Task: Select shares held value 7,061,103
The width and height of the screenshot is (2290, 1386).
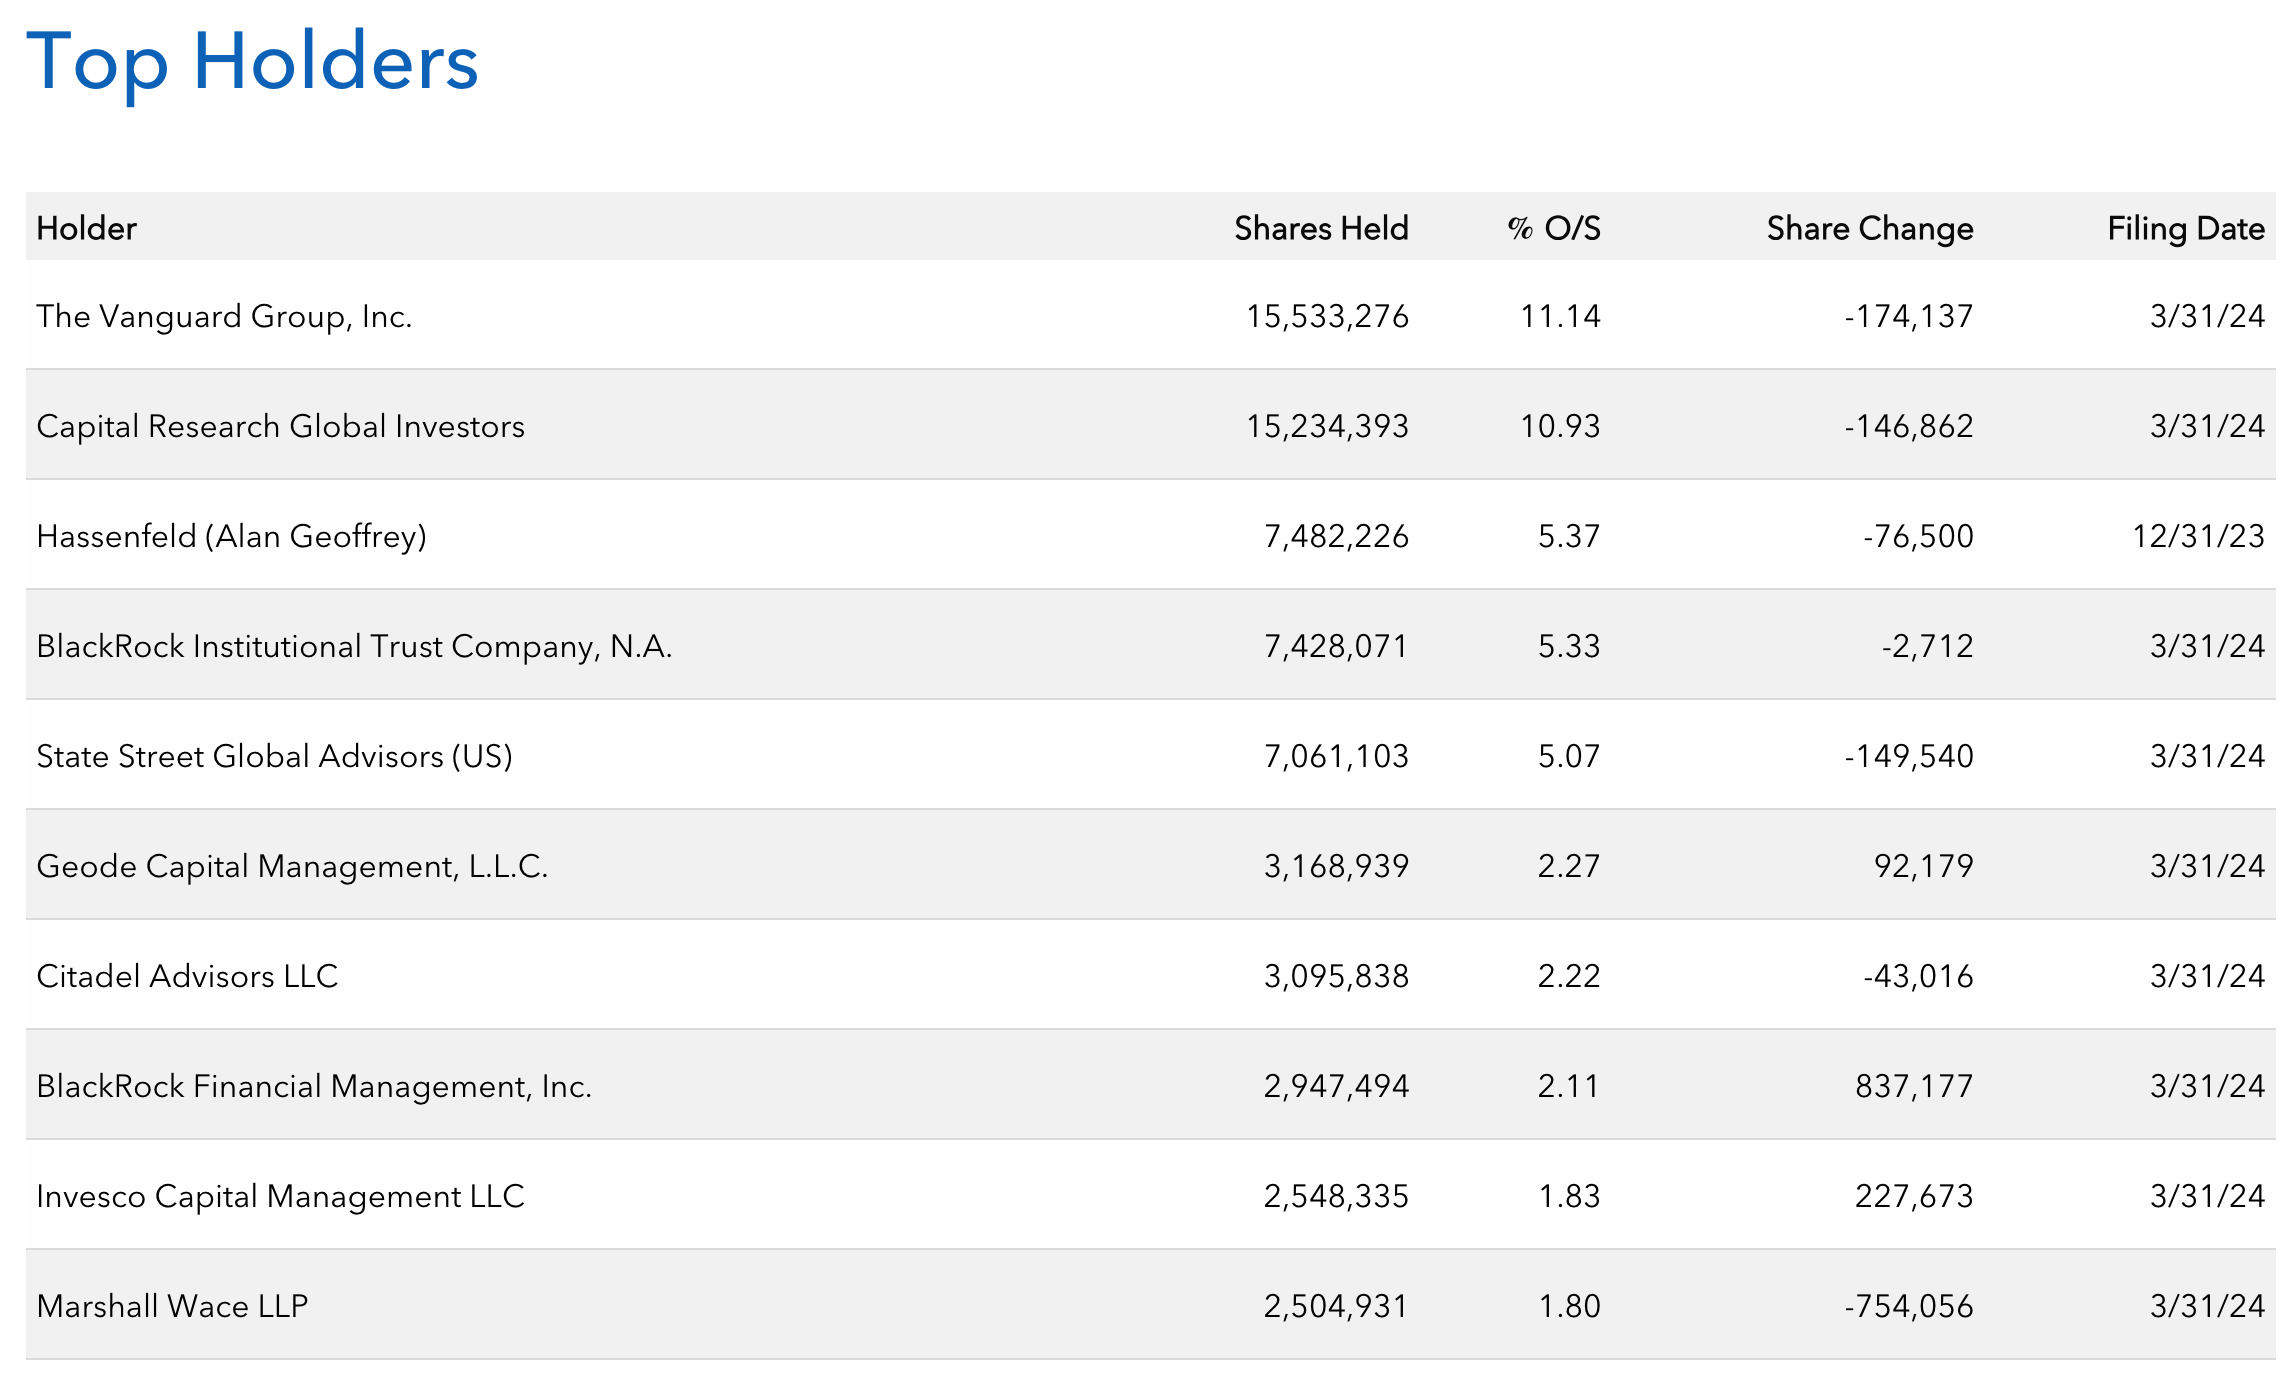Action: point(1336,756)
